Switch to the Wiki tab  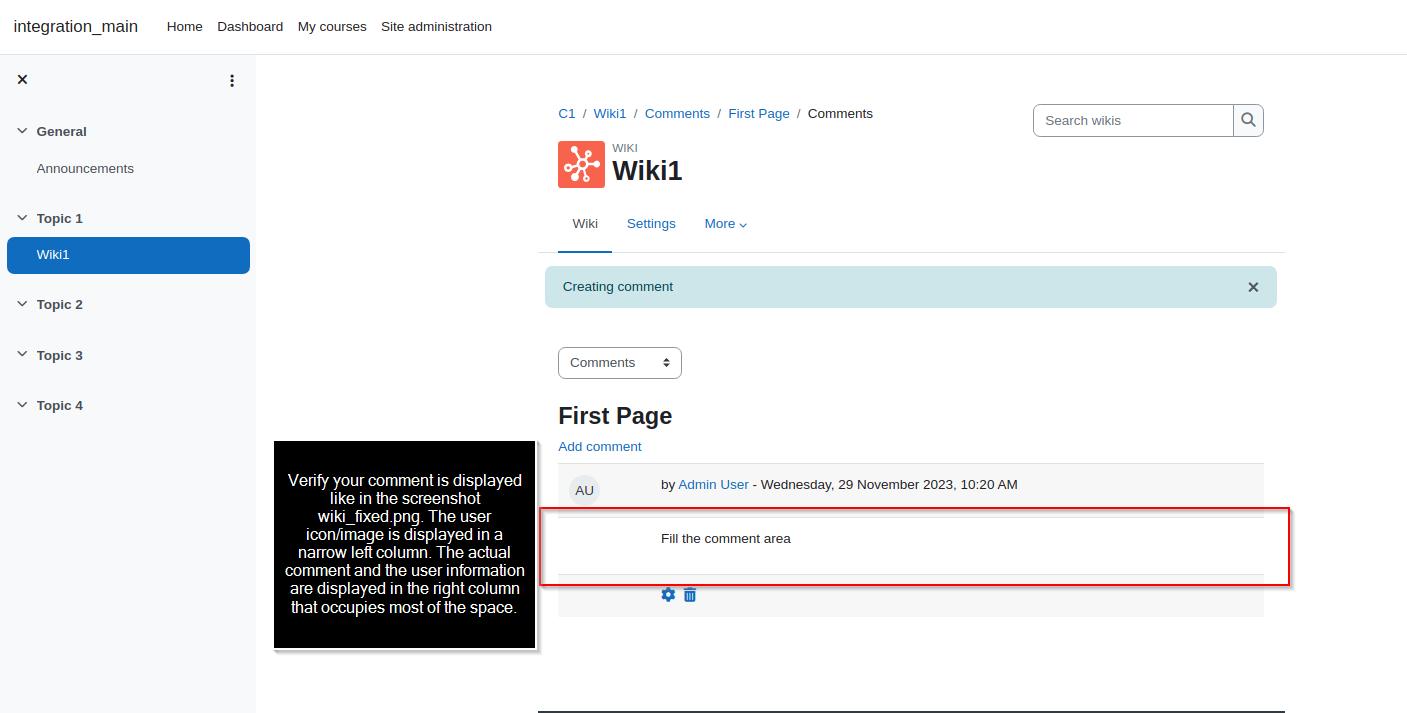click(585, 224)
